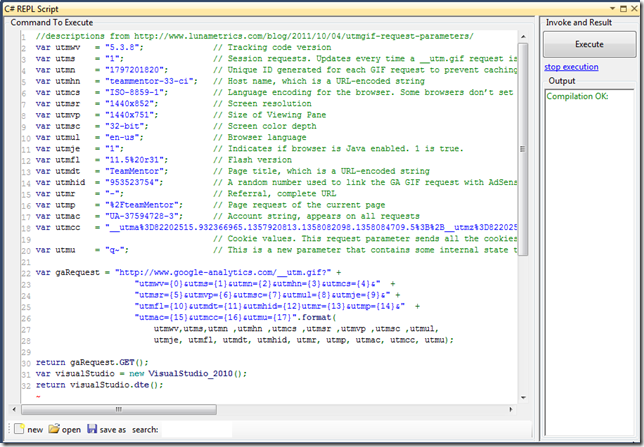644x447 pixels.
Task: Close the C# REPL Script panel
Action: (x=634, y=6)
